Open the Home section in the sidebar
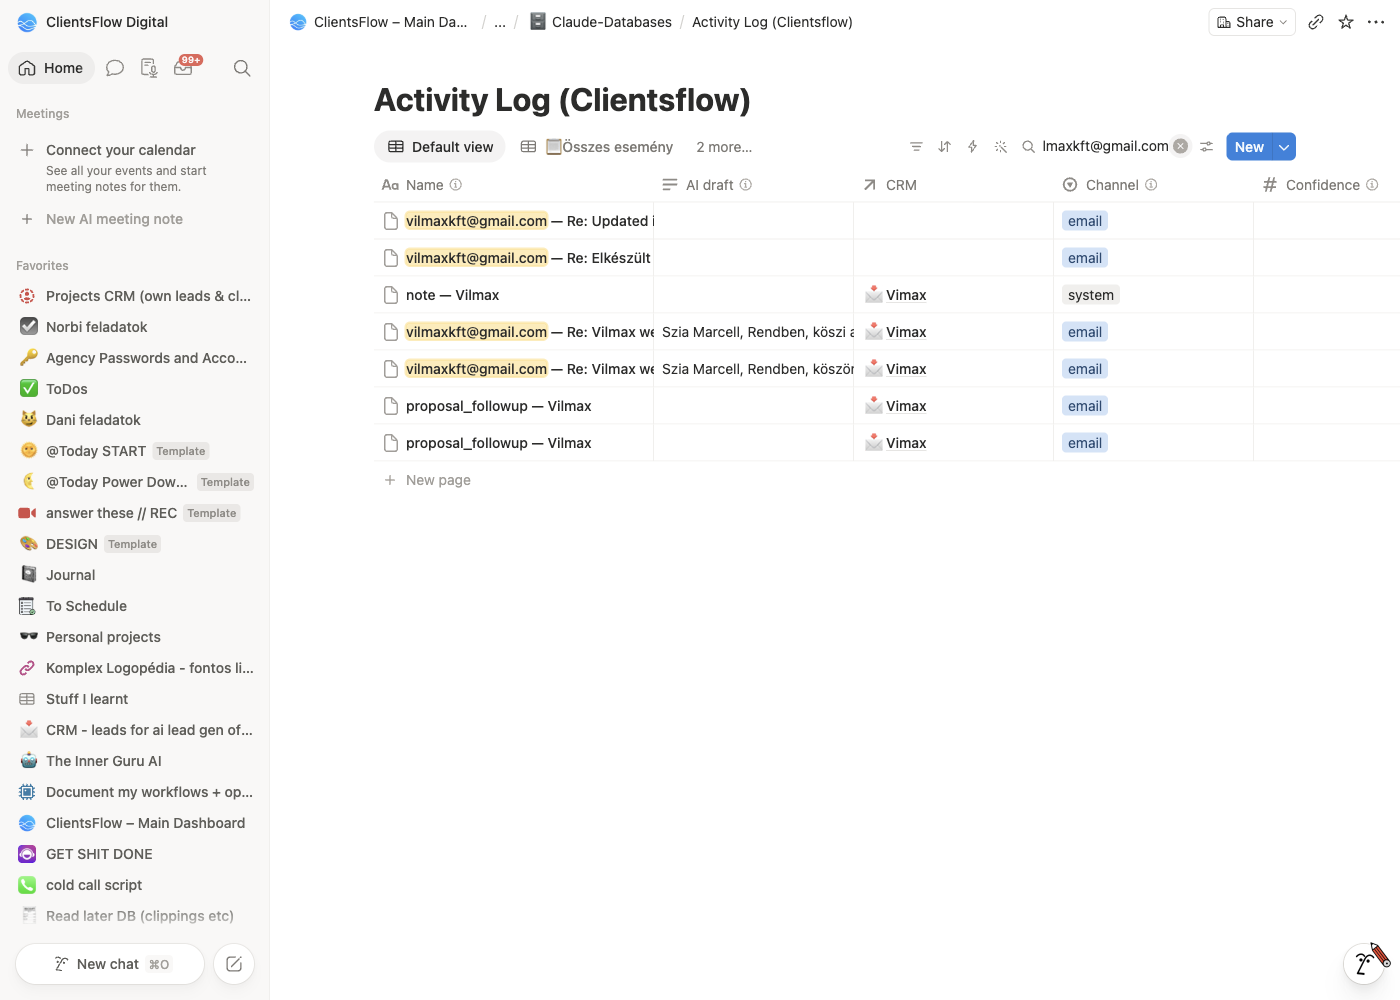1400x1000 pixels. pos(51,68)
